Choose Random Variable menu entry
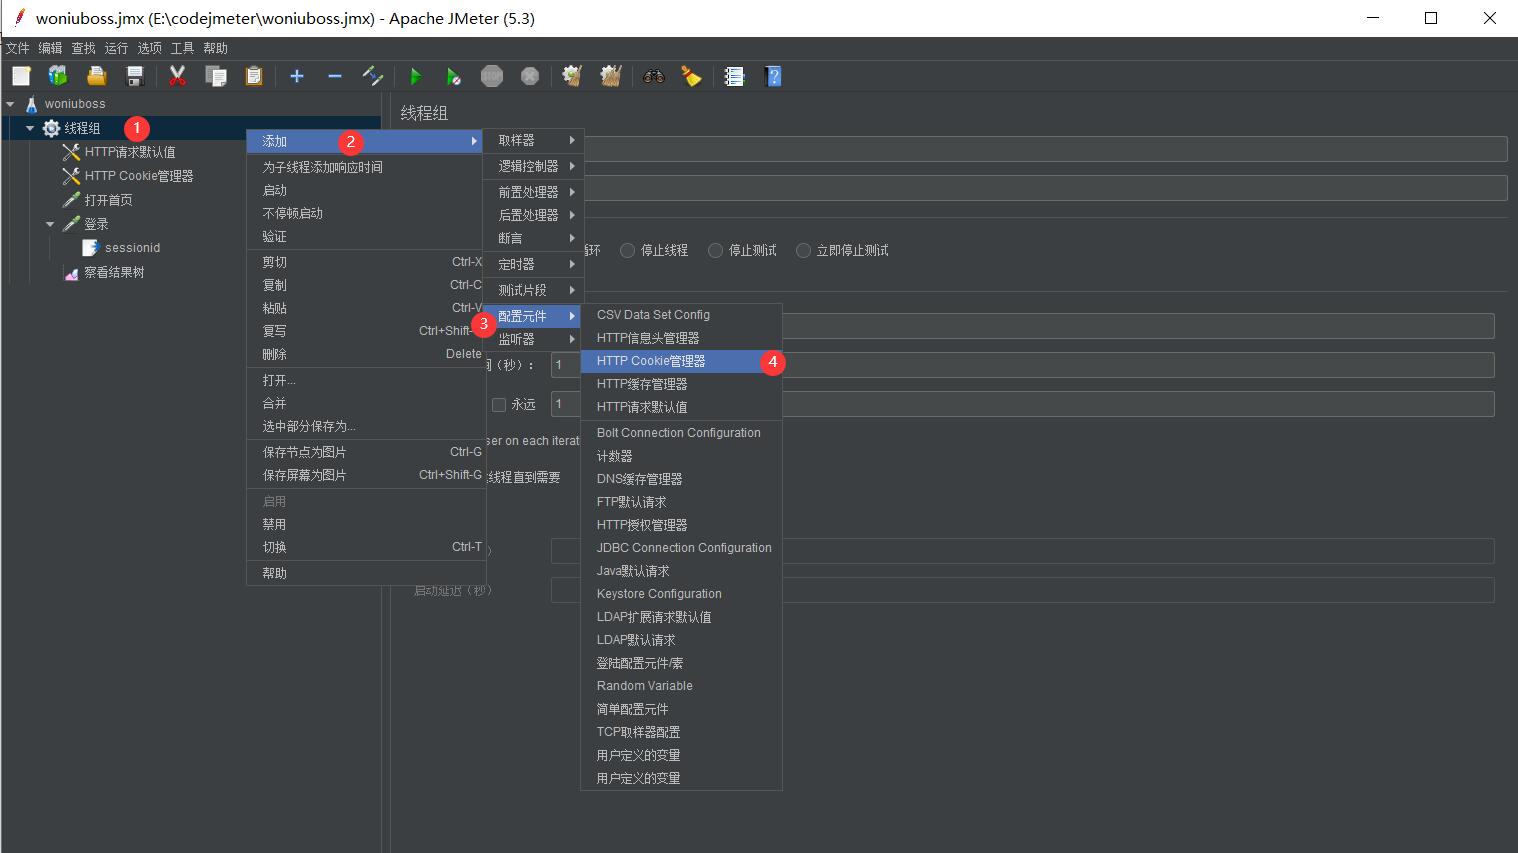 pos(681,686)
